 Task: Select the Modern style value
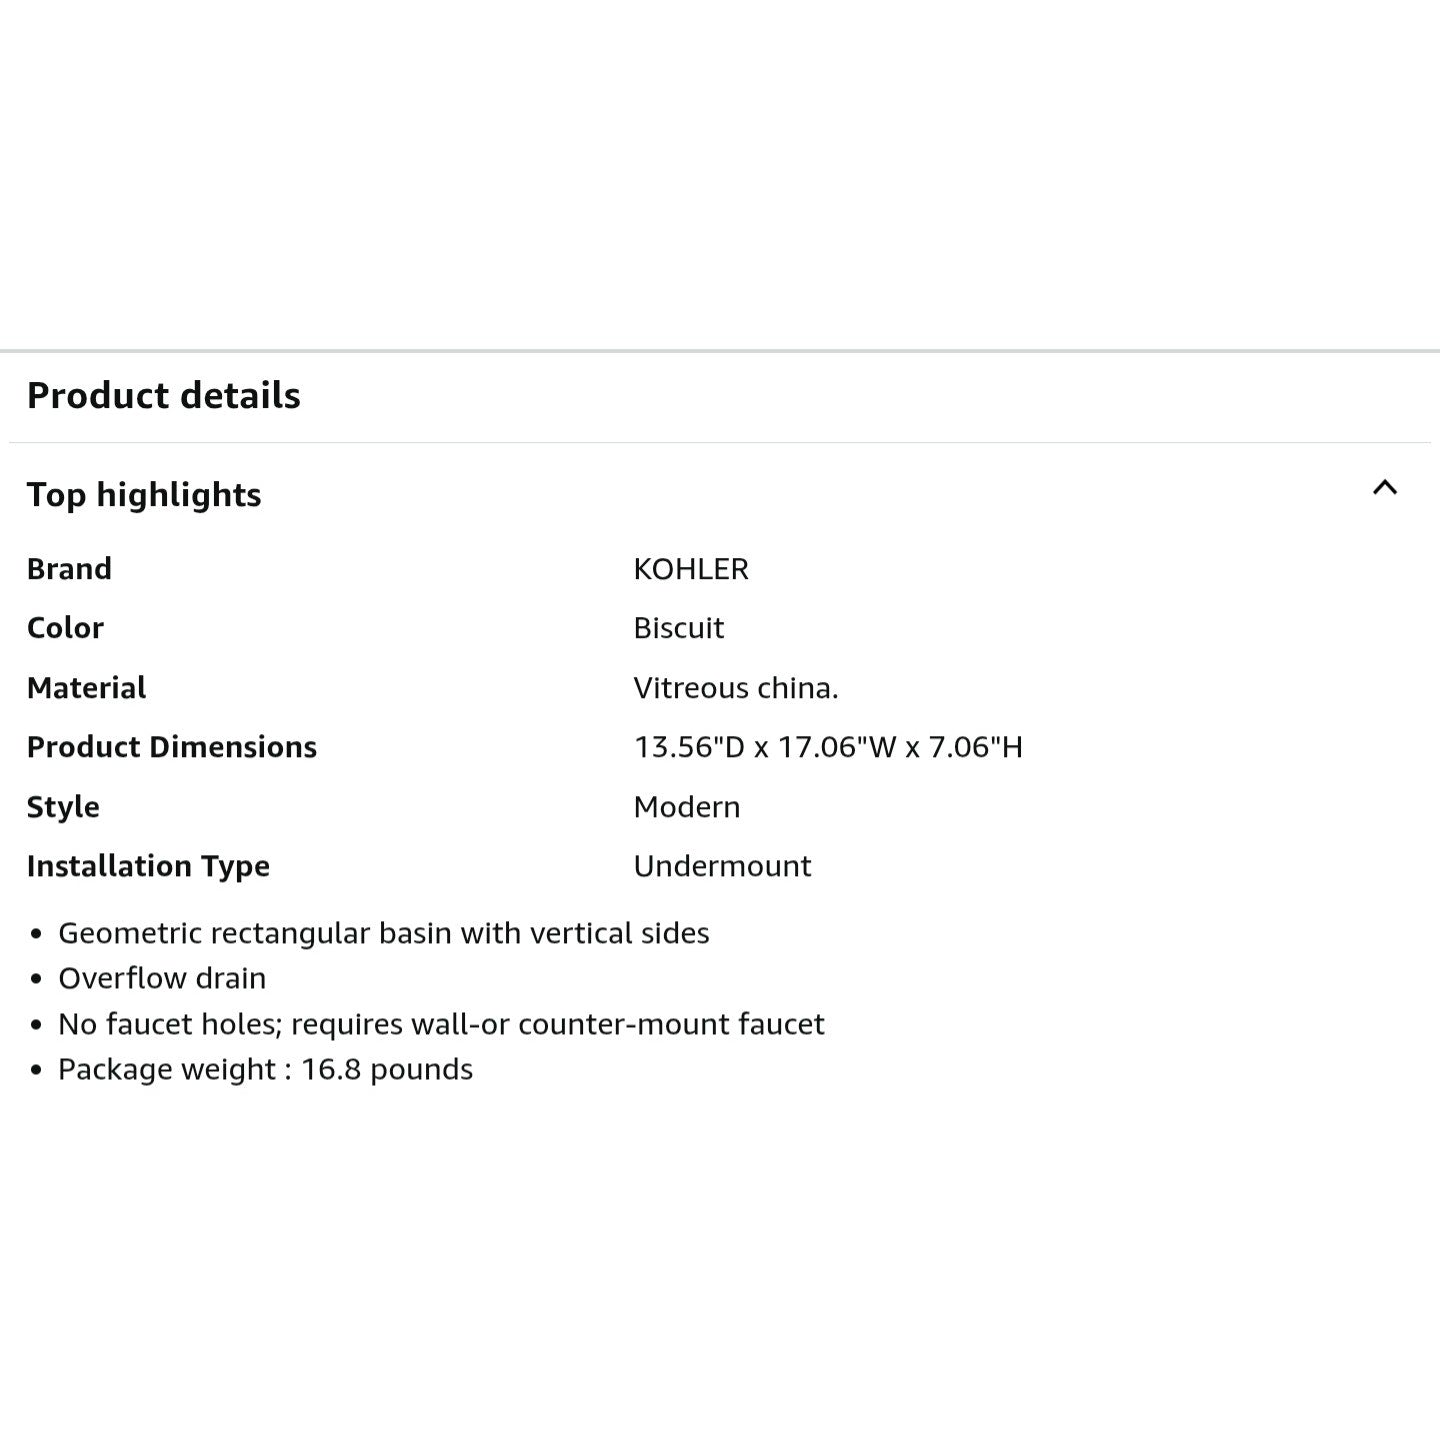[x=687, y=807]
